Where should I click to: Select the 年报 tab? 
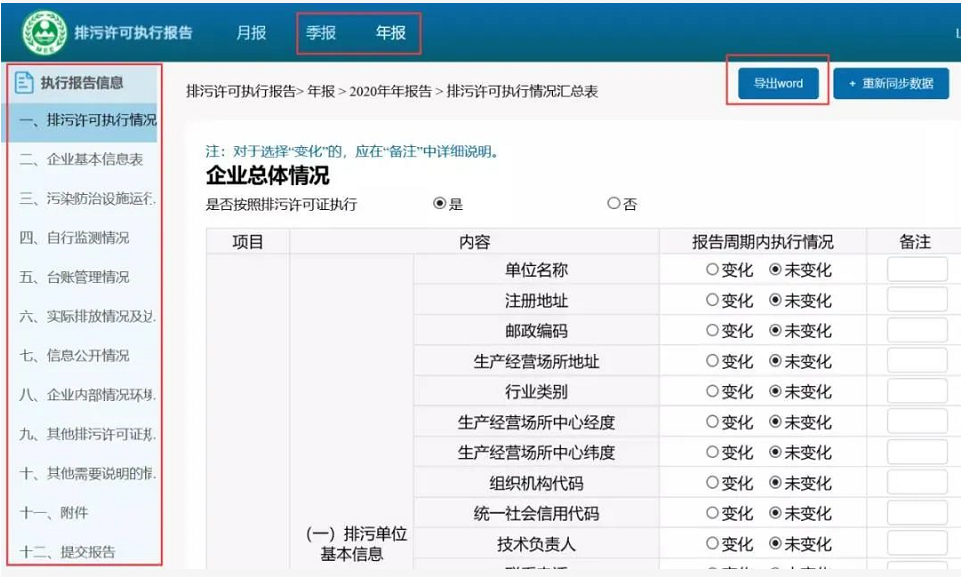391,33
